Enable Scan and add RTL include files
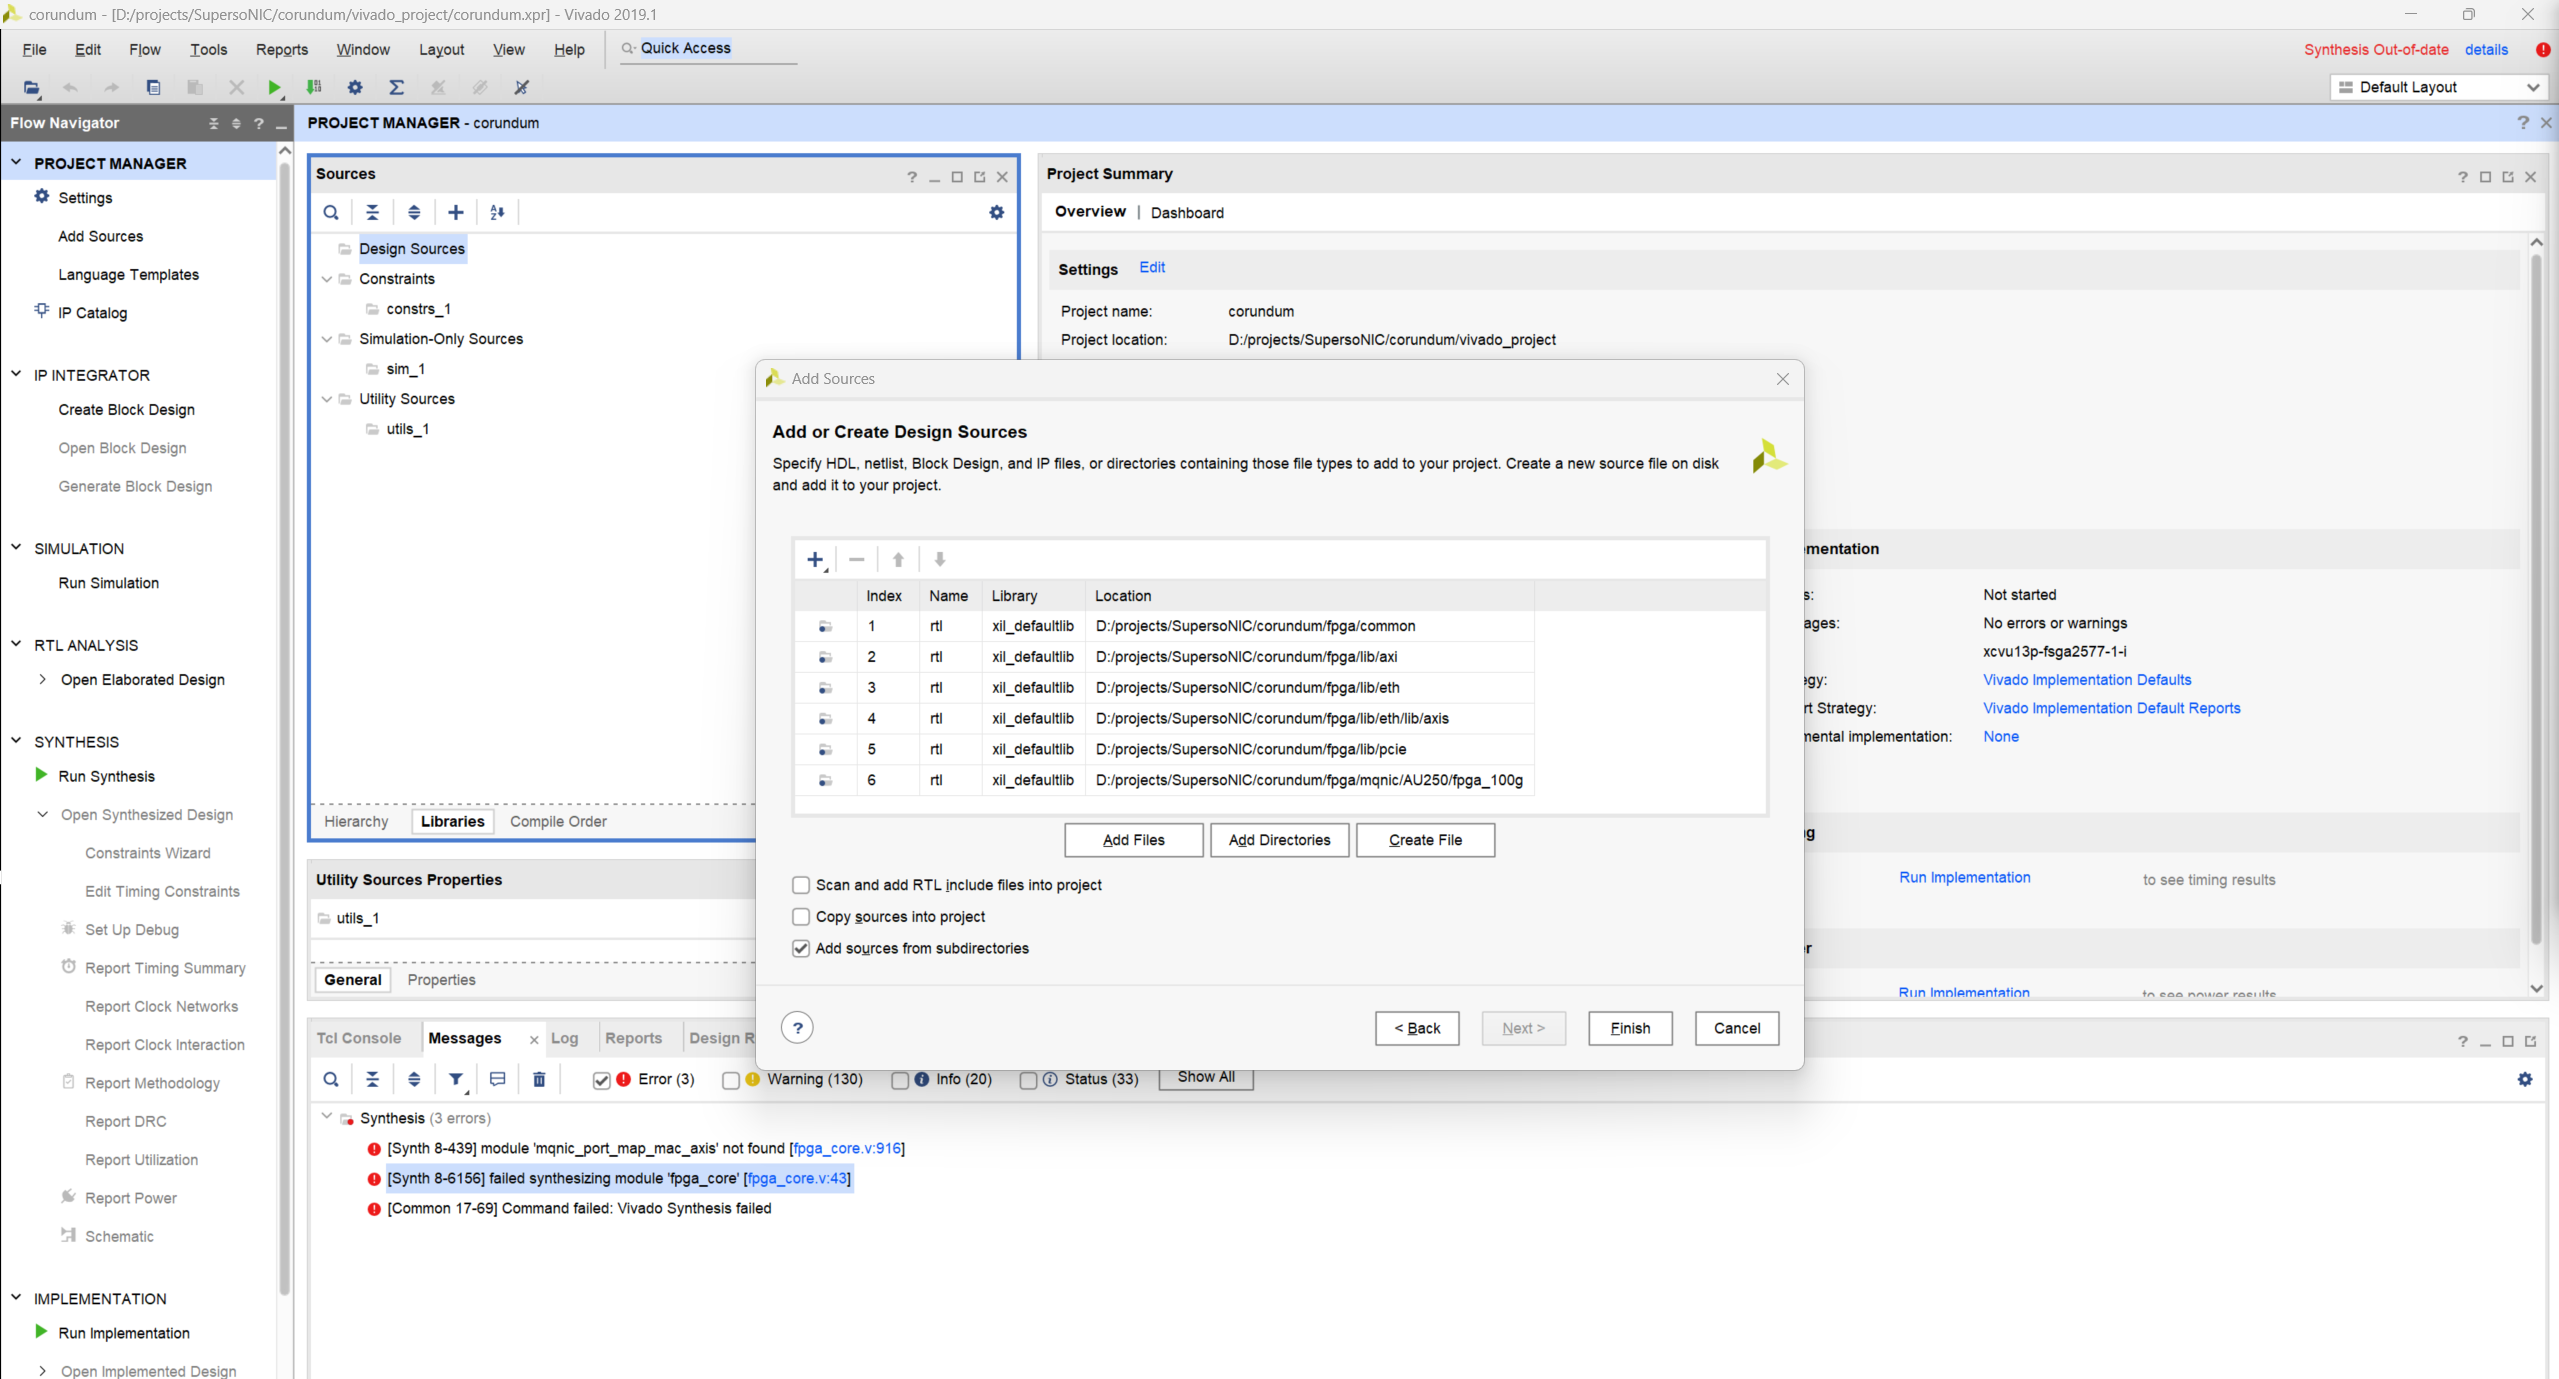The image size is (2559, 1379). coord(800,885)
